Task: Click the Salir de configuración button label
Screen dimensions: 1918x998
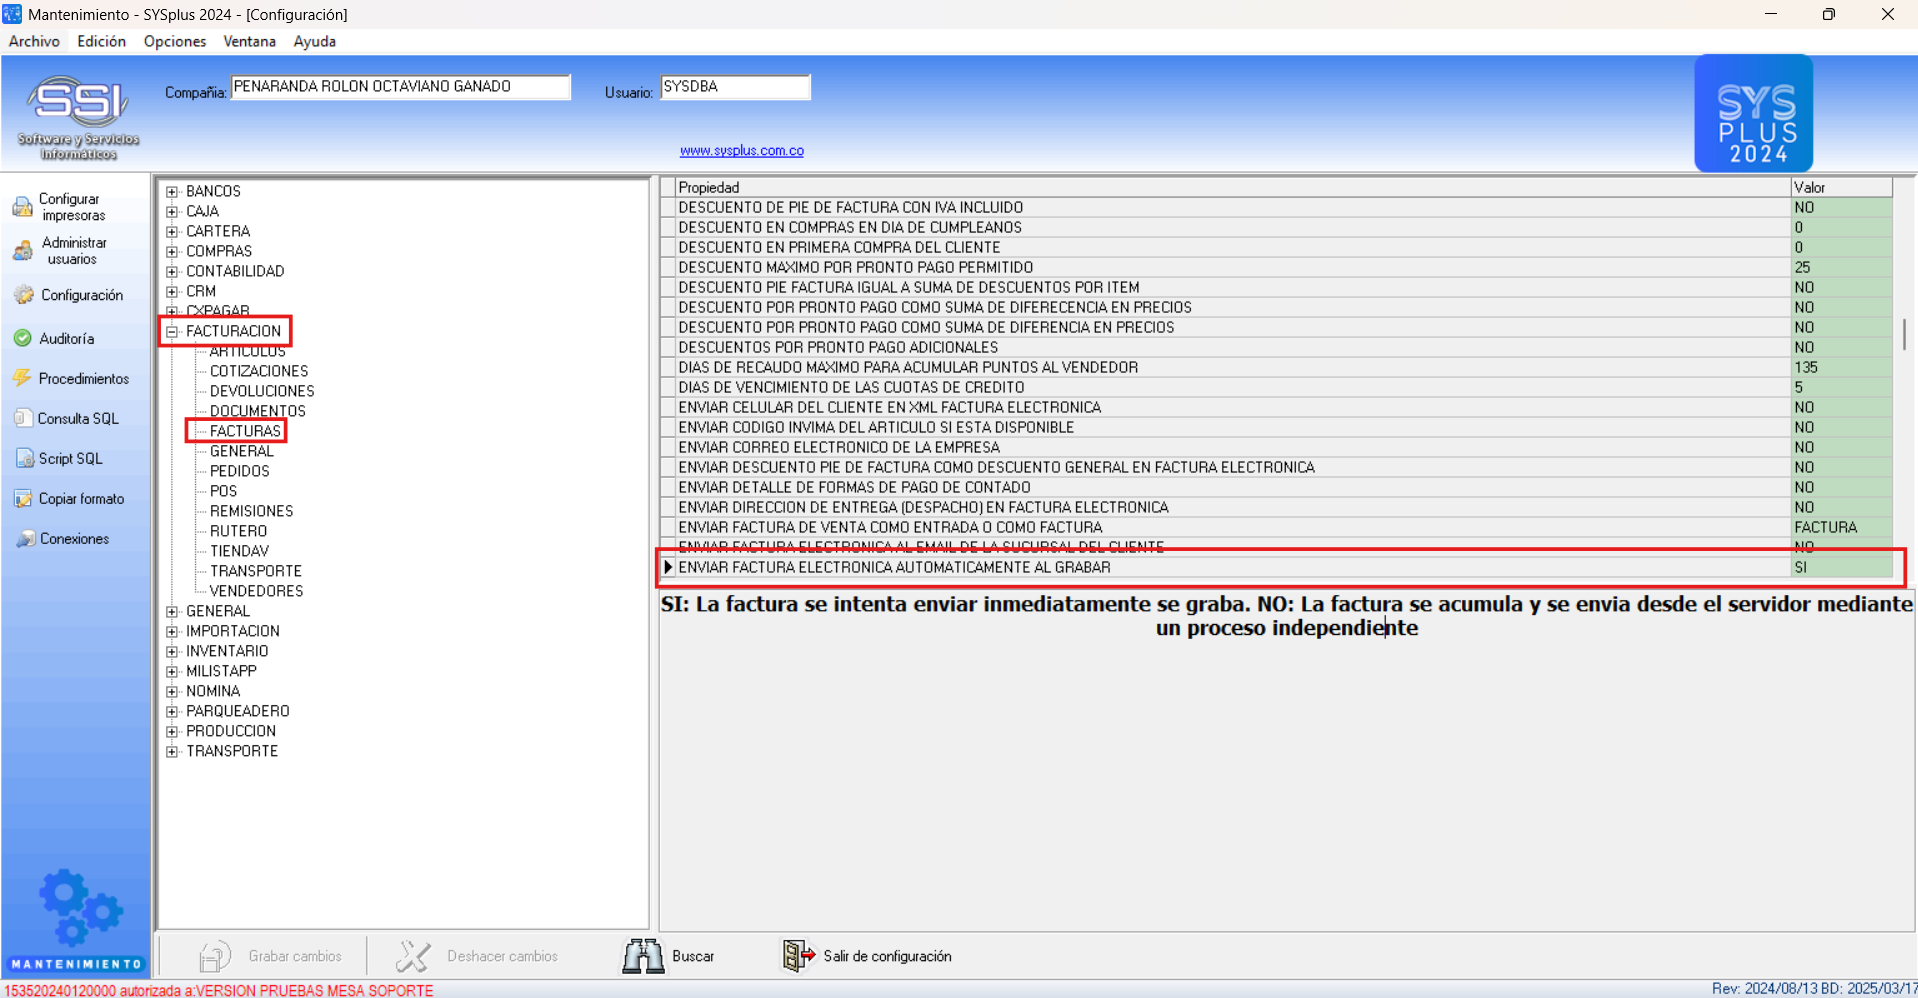Action: 887,956
